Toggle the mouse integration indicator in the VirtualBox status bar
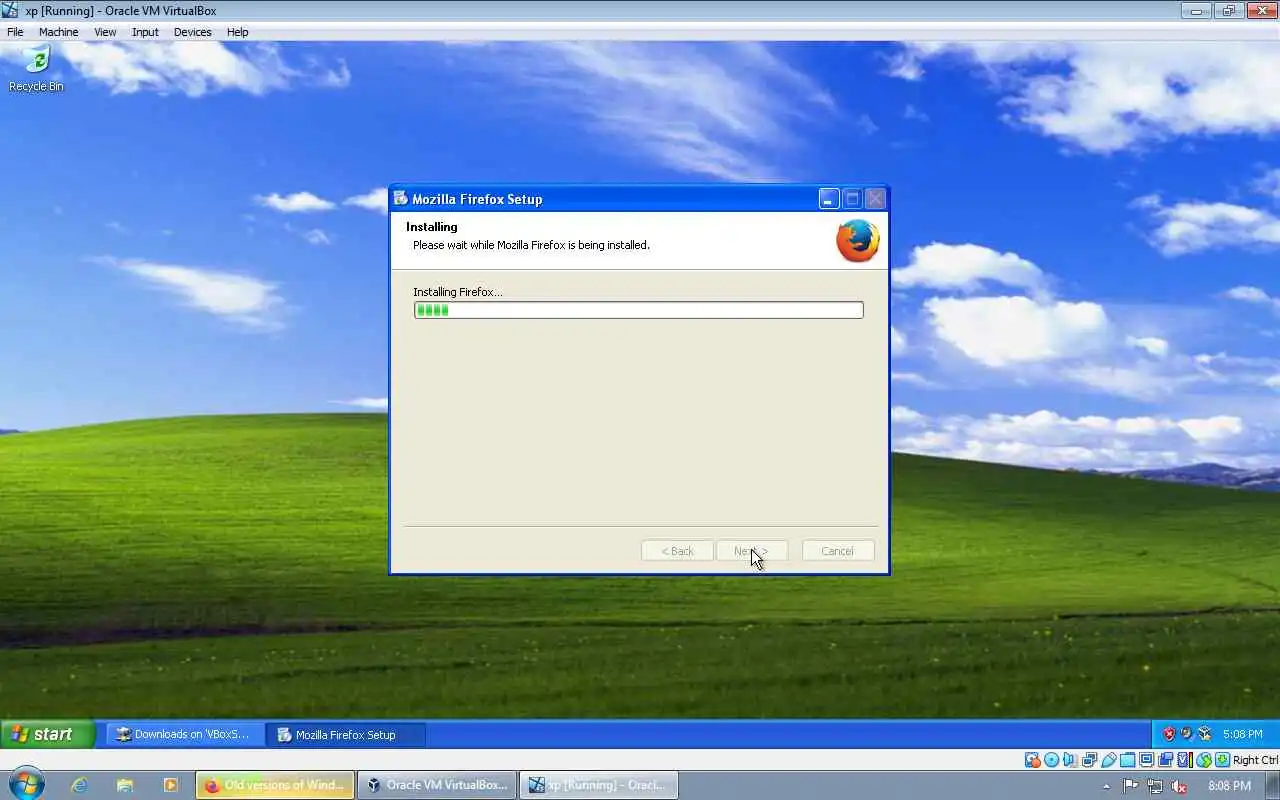Image resolution: width=1280 pixels, height=800 pixels. (1204, 760)
